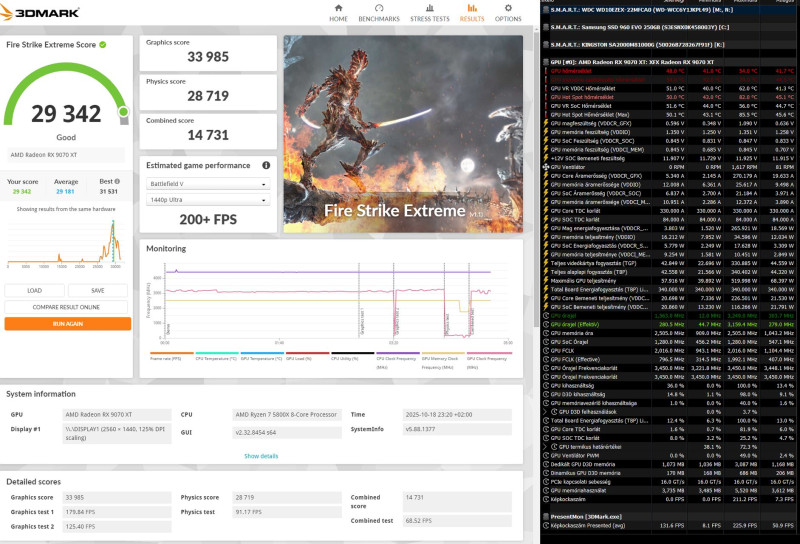Click the info icon next to Best

click(x=117, y=181)
